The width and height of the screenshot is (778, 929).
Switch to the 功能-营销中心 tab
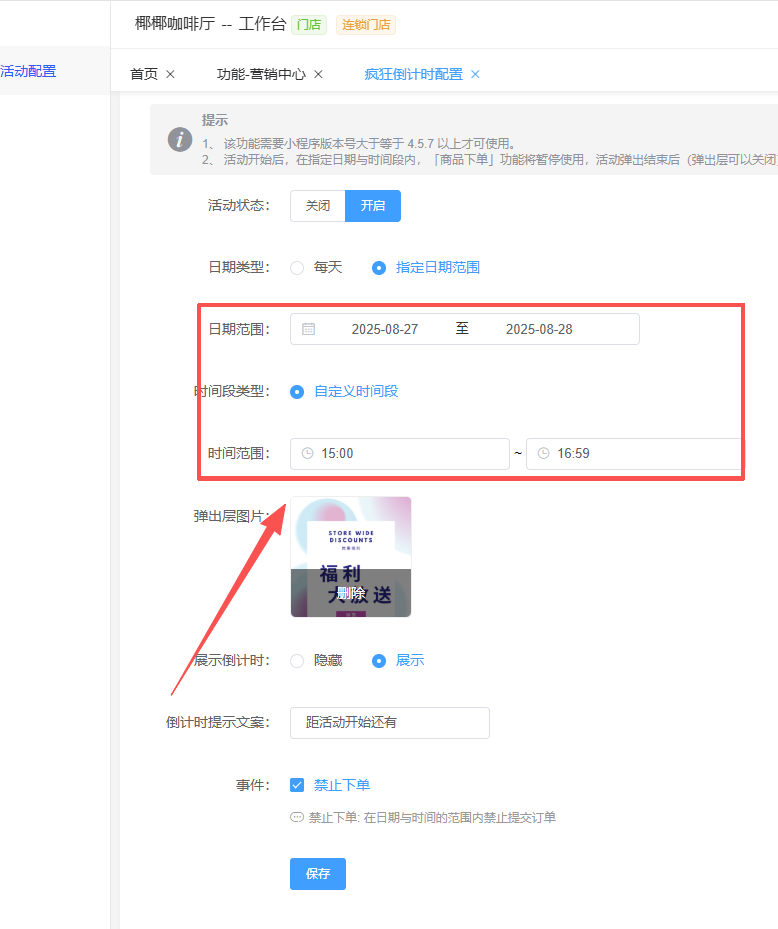[261, 74]
